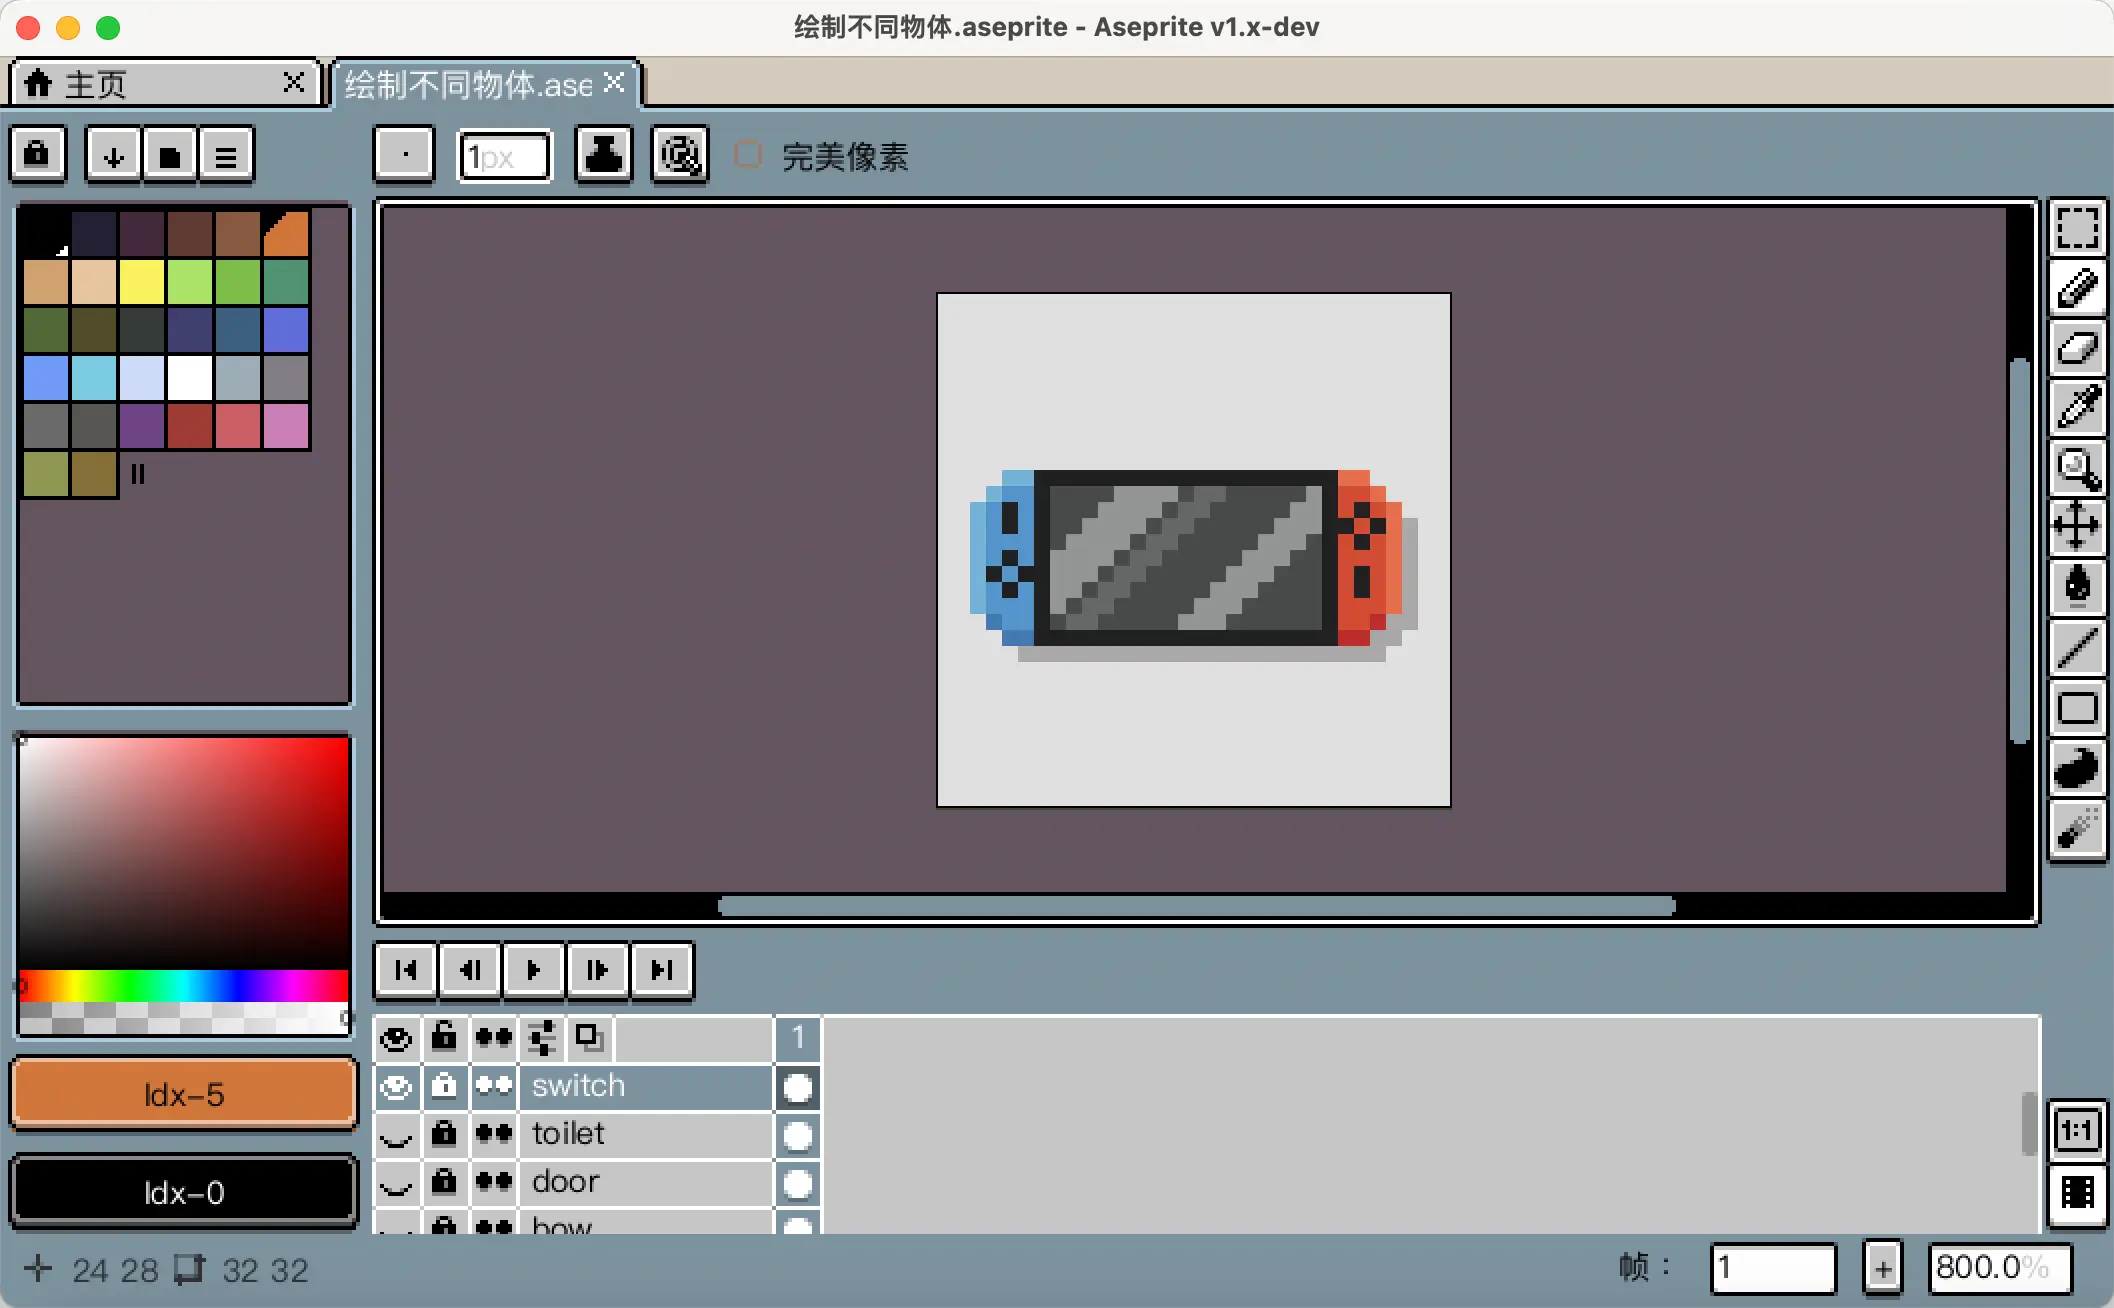Open the brush type selector
This screenshot has height=1308, width=2114.
click(x=404, y=155)
